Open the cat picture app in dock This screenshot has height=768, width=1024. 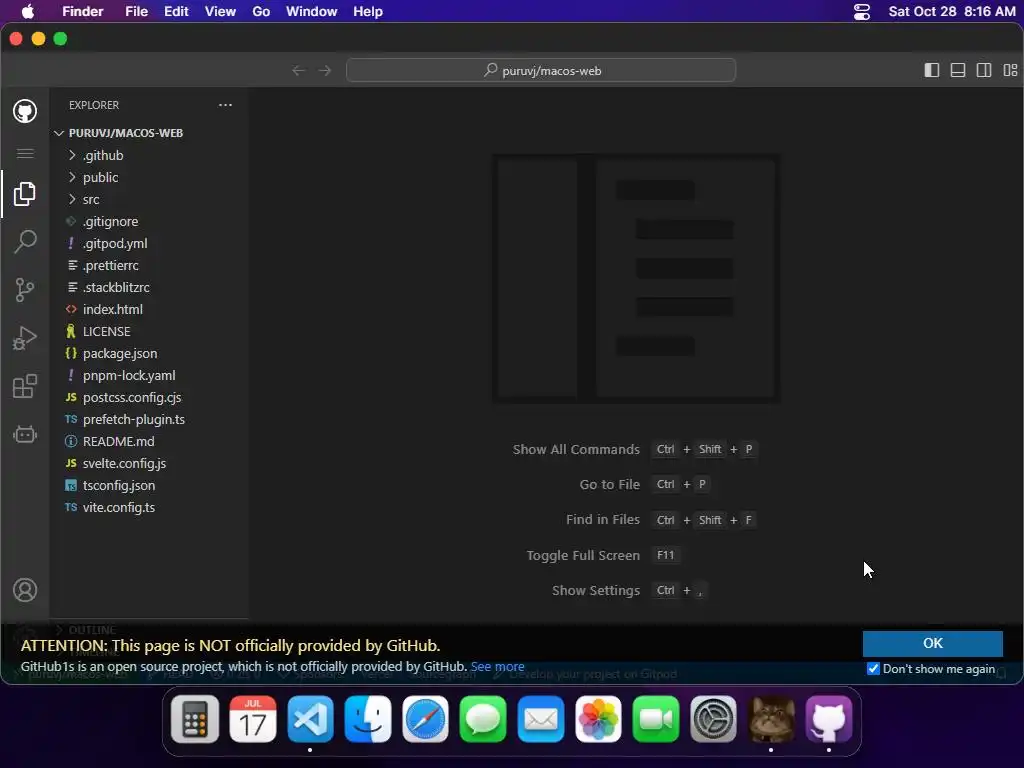(771, 720)
